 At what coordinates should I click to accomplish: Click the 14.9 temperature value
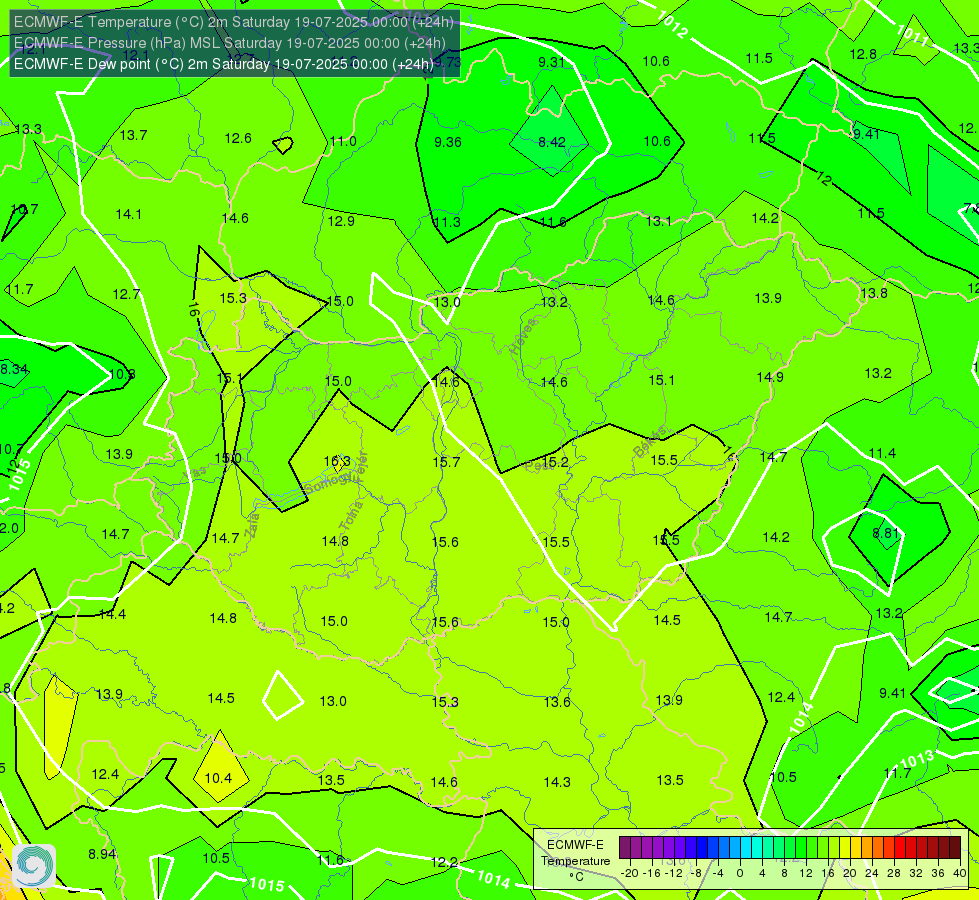click(x=770, y=377)
